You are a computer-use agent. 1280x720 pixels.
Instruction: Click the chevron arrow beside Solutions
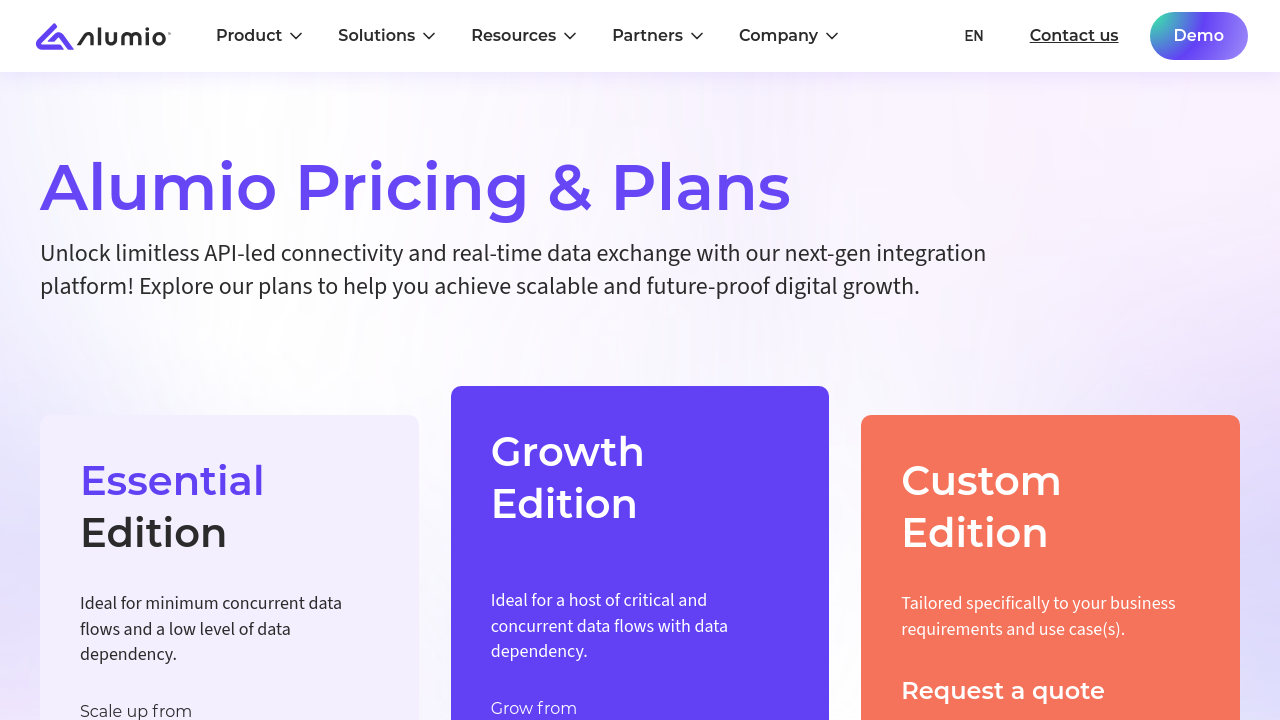429,36
